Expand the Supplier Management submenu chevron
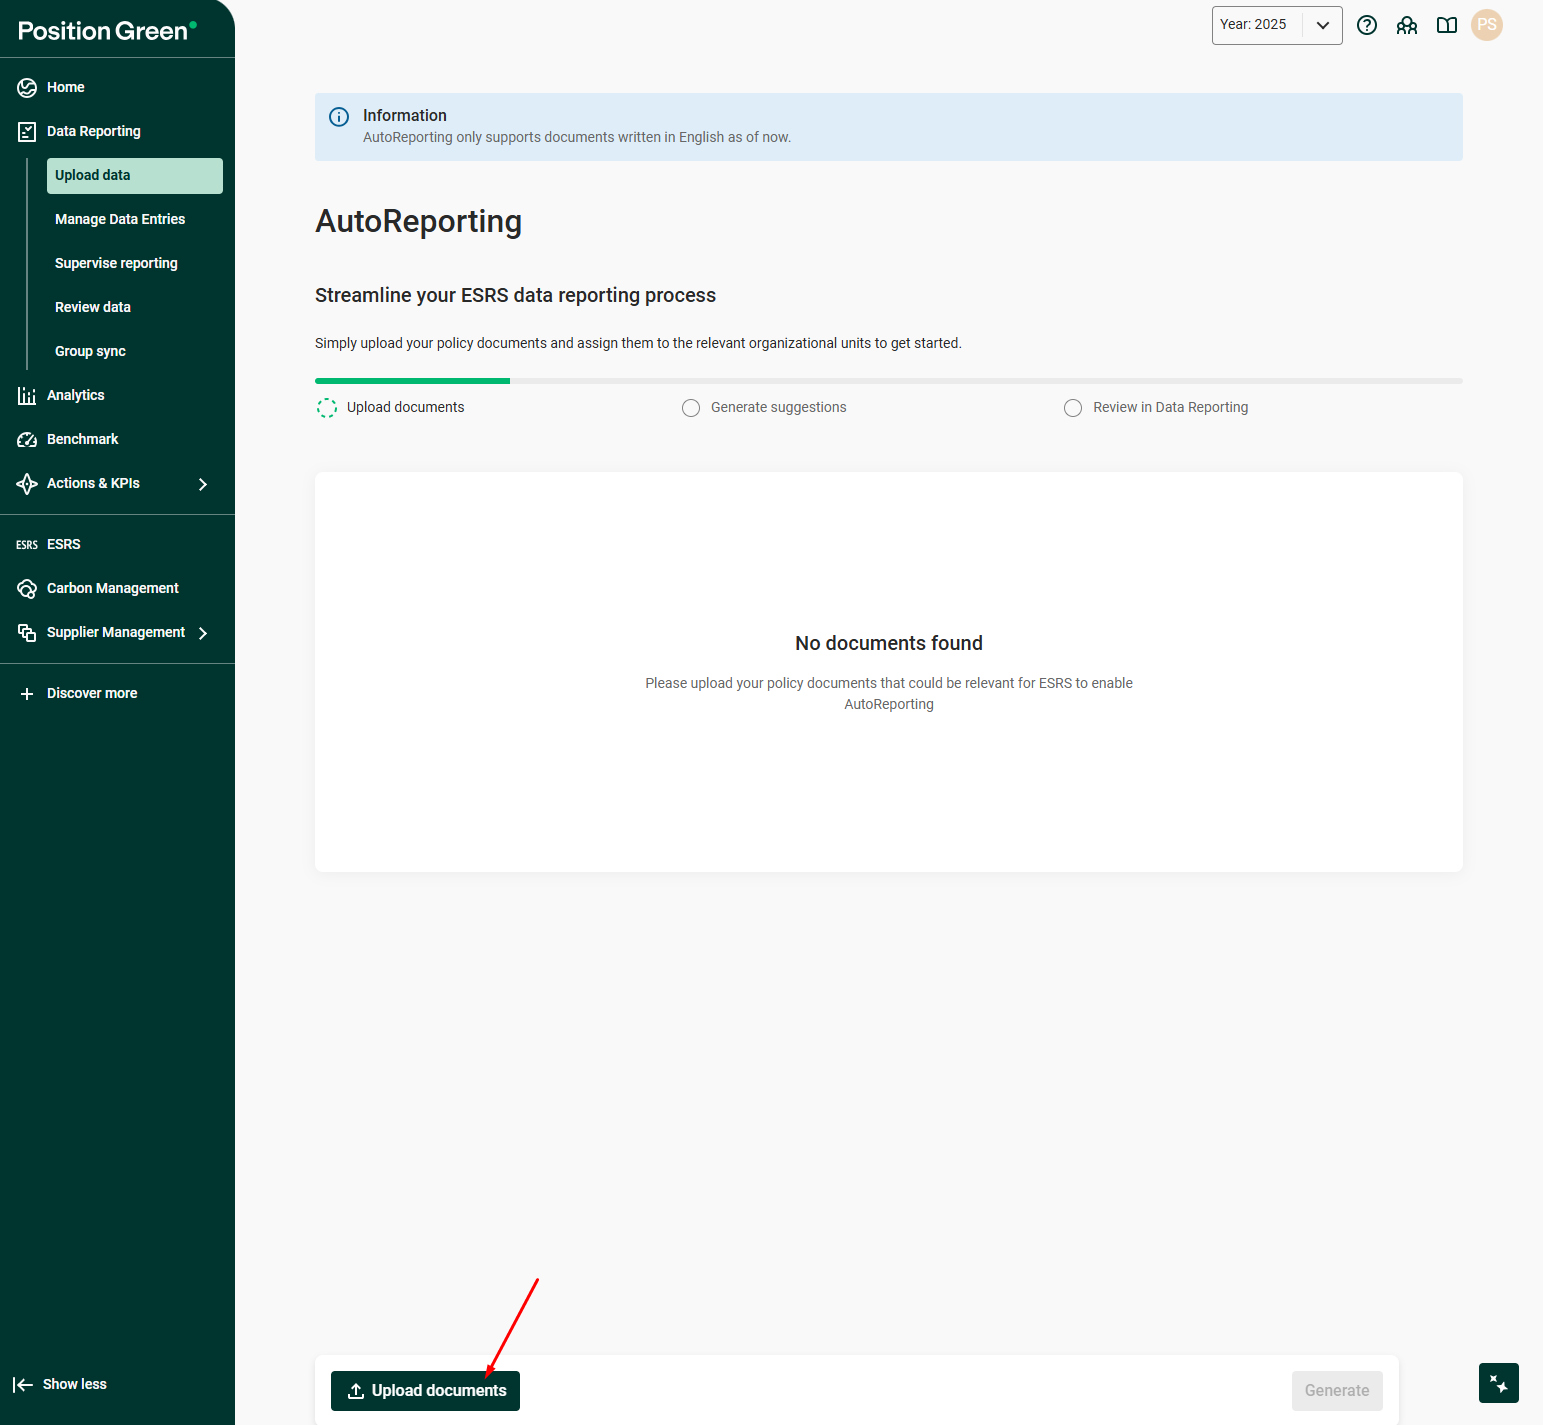This screenshot has width=1543, height=1425. click(x=203, y=633)
